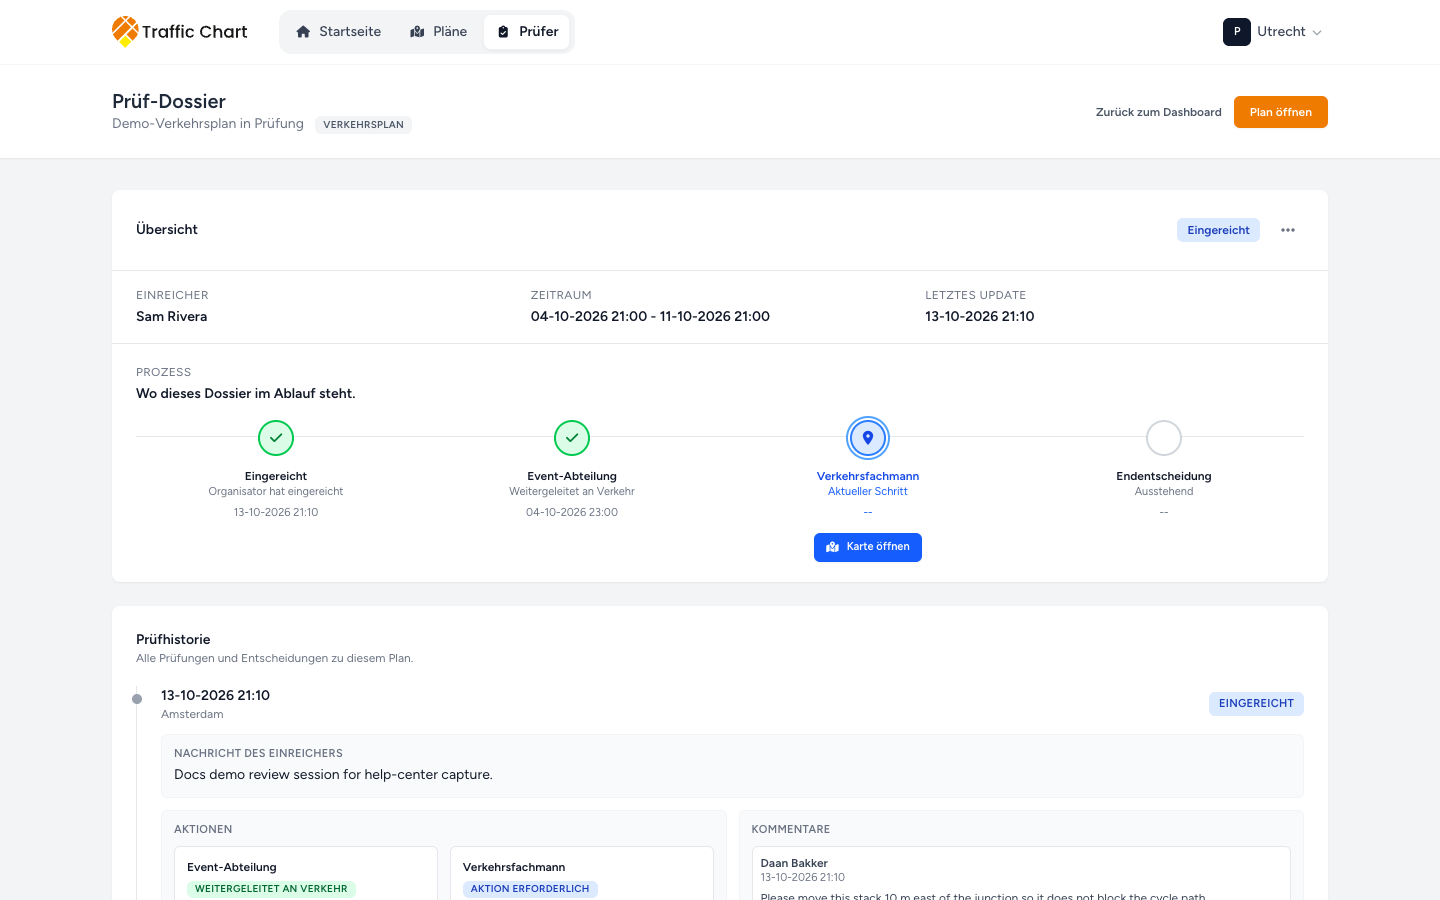Screen dimensions: 1440x900
Task: Click the Docs demo review session message
Action: coord(333,775)
